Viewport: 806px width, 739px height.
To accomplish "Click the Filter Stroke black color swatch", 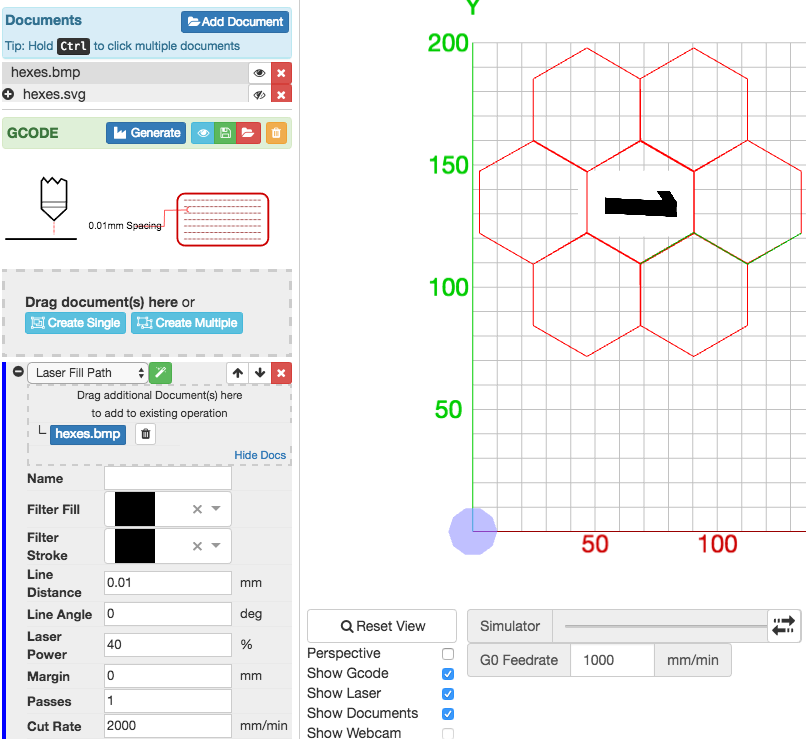I will 135,546.
